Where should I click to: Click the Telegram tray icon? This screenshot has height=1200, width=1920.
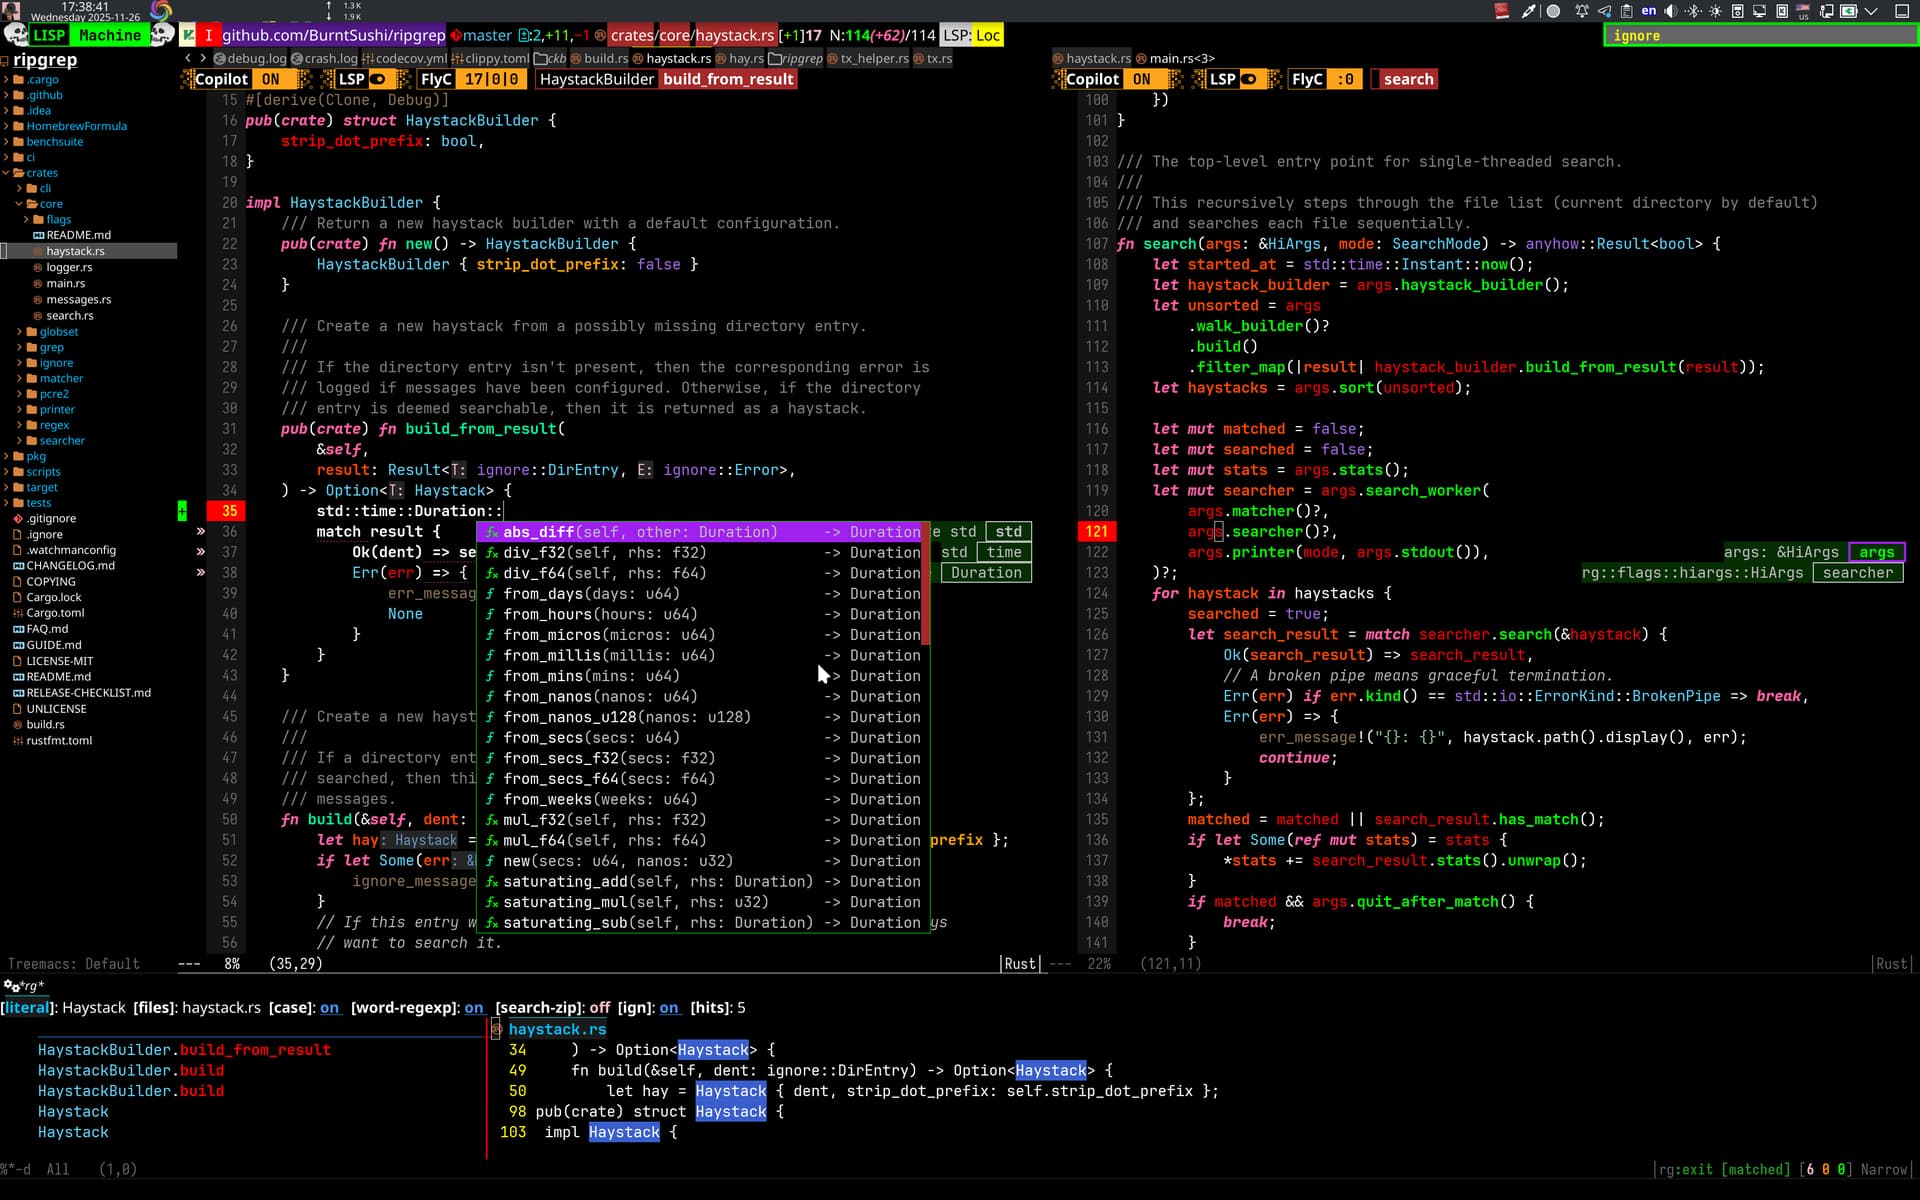[x=1604, y=11]
